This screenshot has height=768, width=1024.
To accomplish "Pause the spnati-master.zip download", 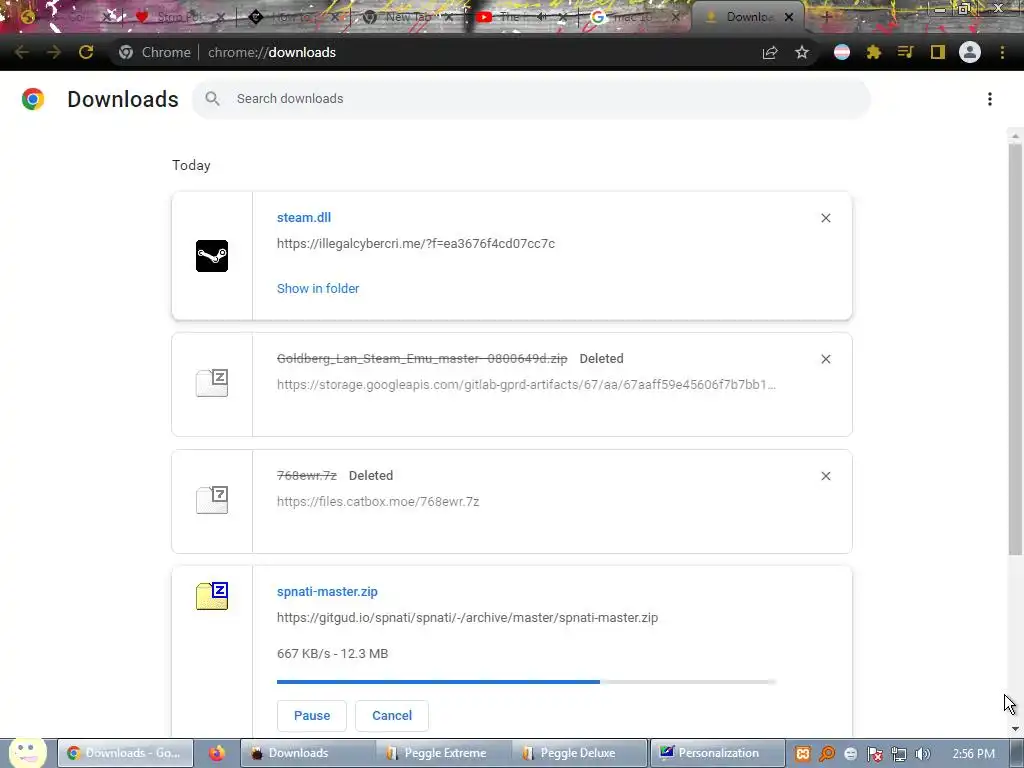I will 312,716.
